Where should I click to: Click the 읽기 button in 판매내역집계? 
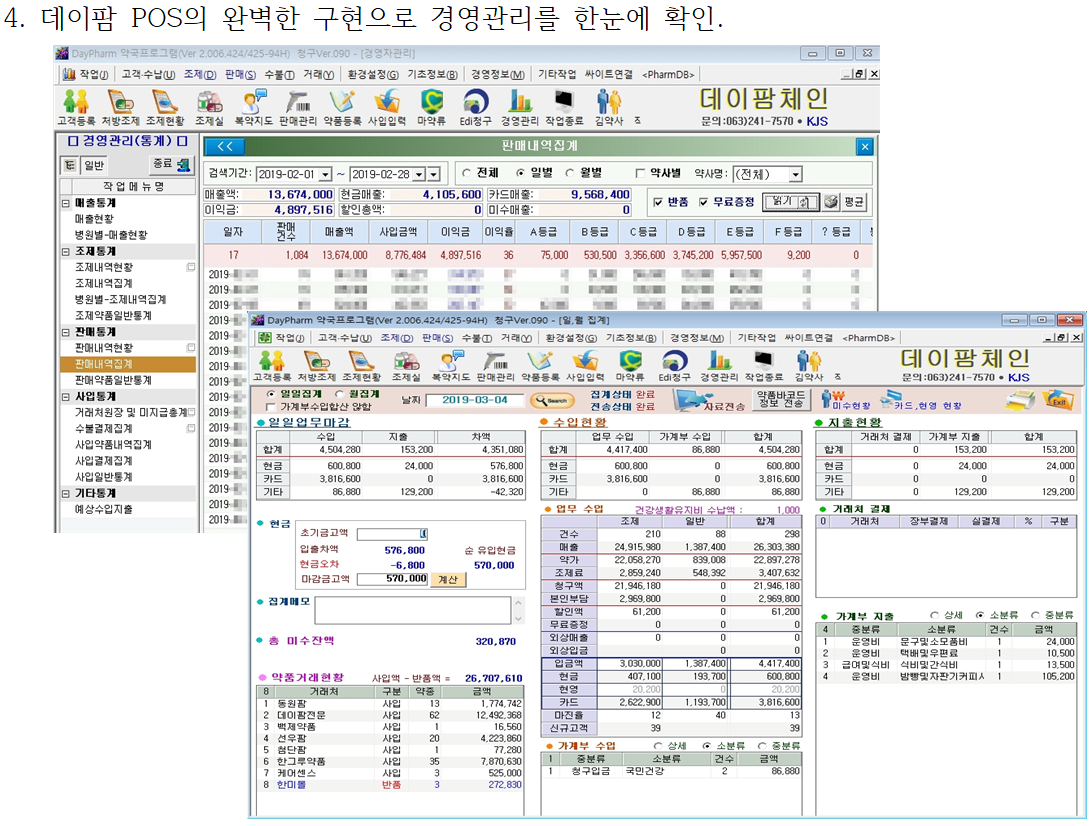790,202
